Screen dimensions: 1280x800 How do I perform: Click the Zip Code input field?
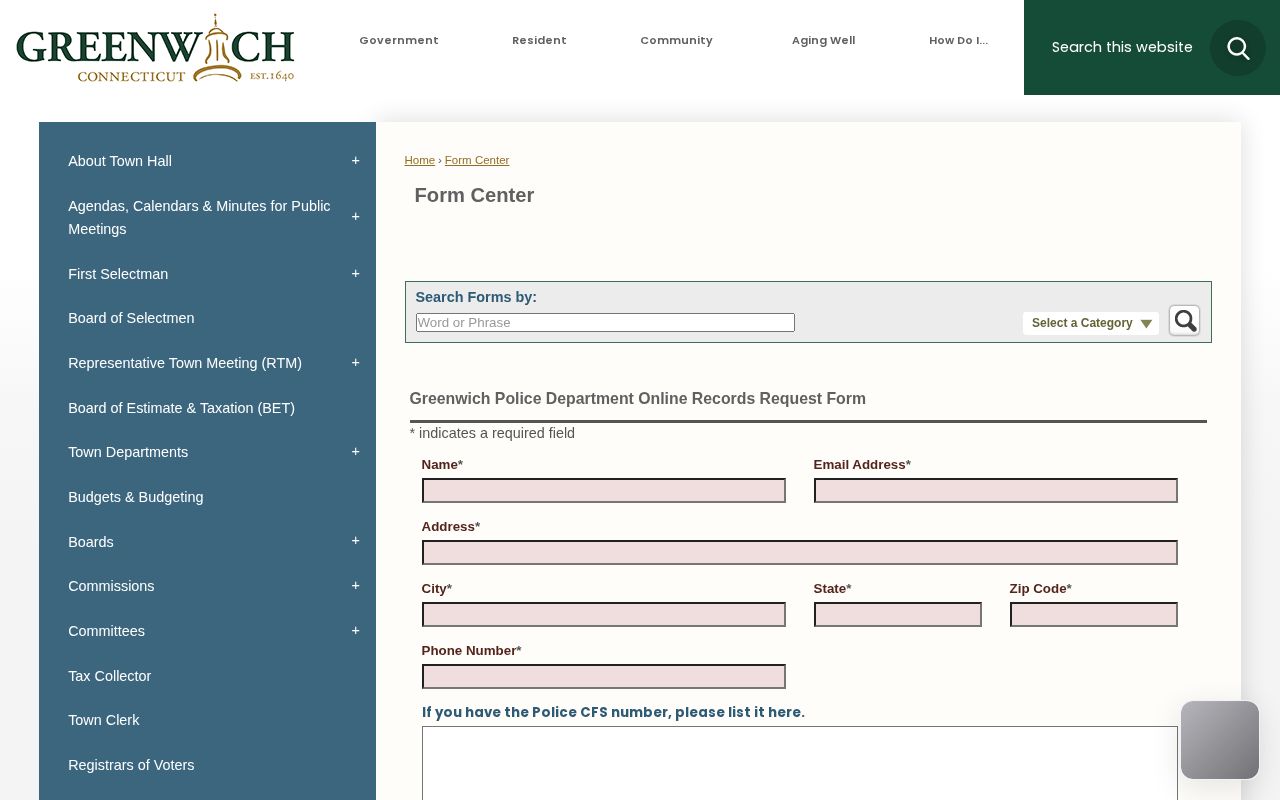pyautogui.click(x=1093, y=614)
